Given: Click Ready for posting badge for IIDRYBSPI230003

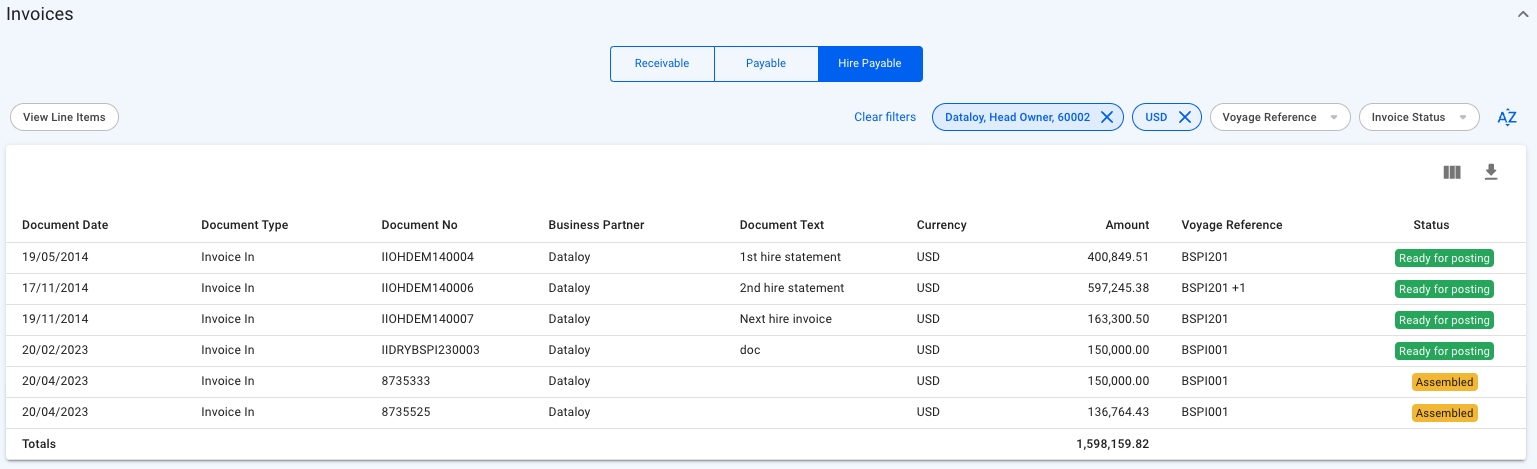Looking at the screenshot, I should pos(1443,351).
